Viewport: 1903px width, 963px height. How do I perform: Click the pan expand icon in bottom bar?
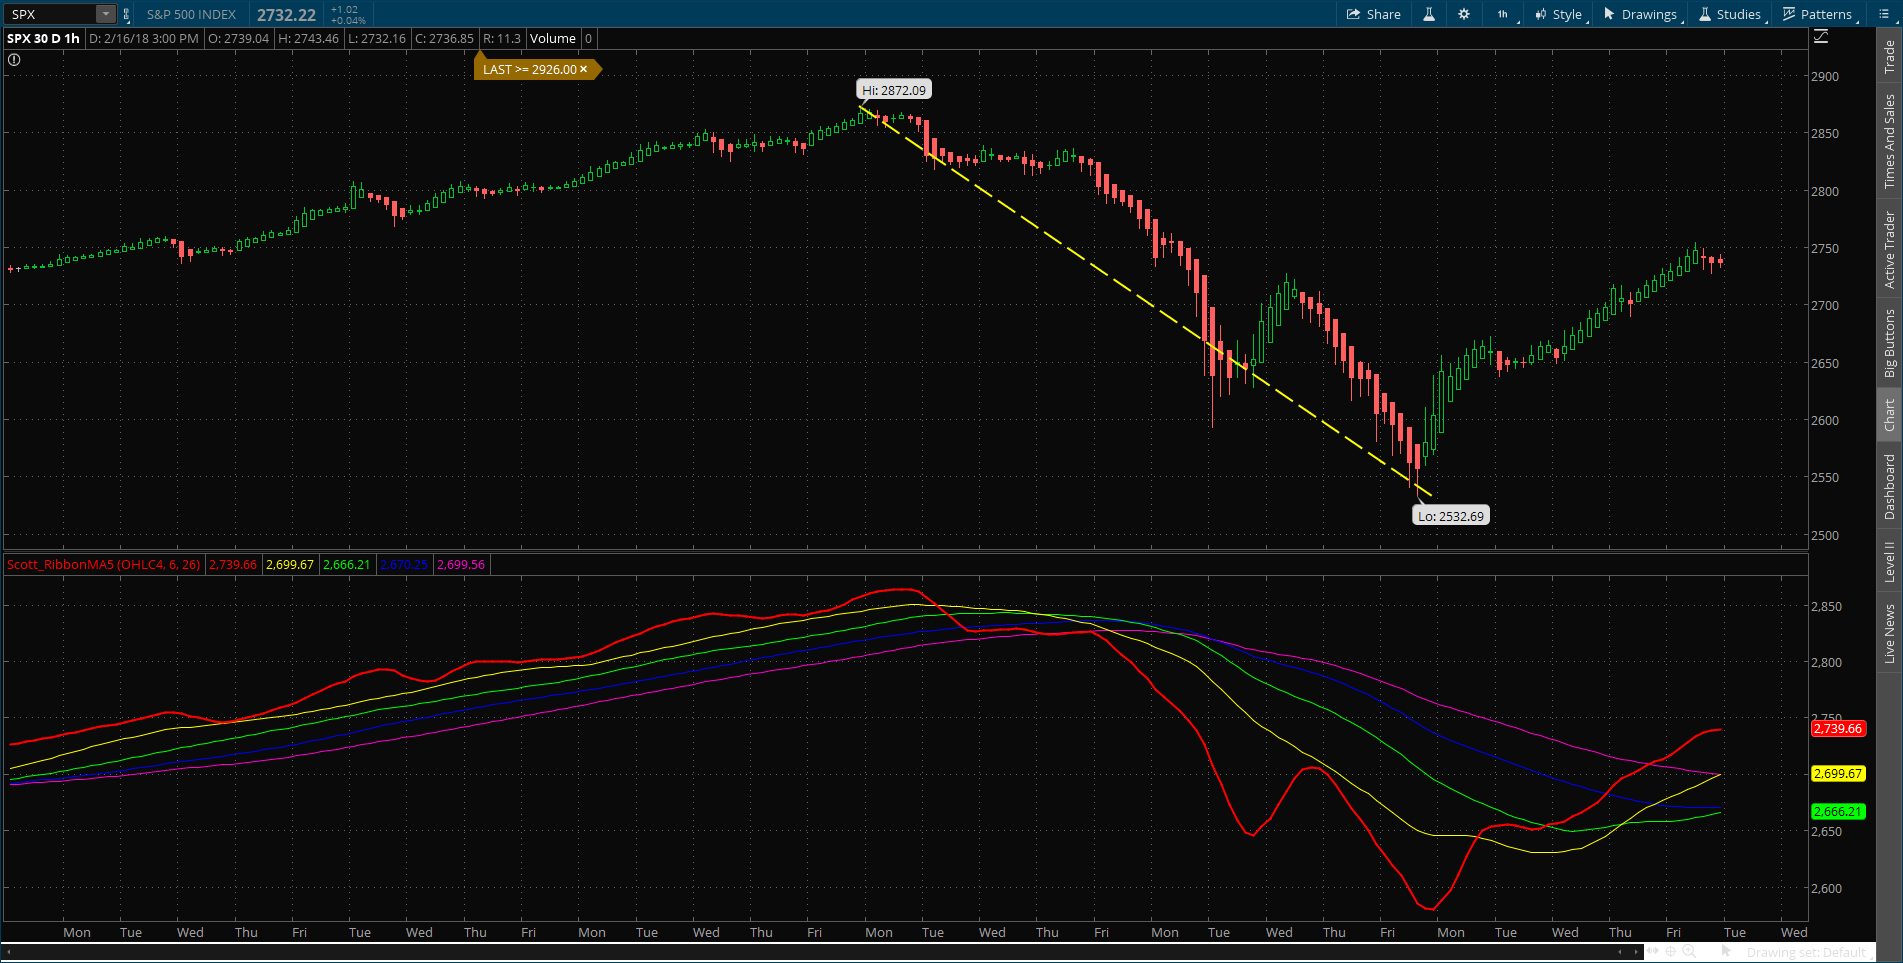pos(1652,951)
